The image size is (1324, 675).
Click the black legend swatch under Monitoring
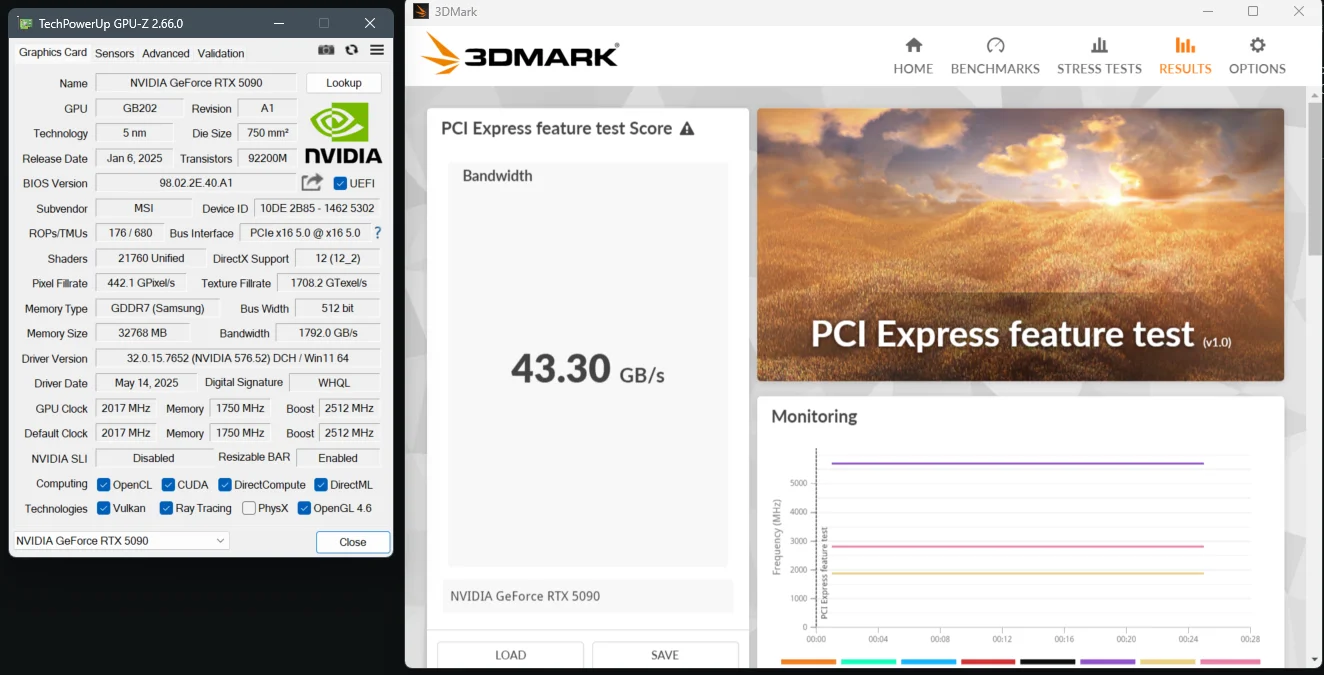pos(1048,662)
